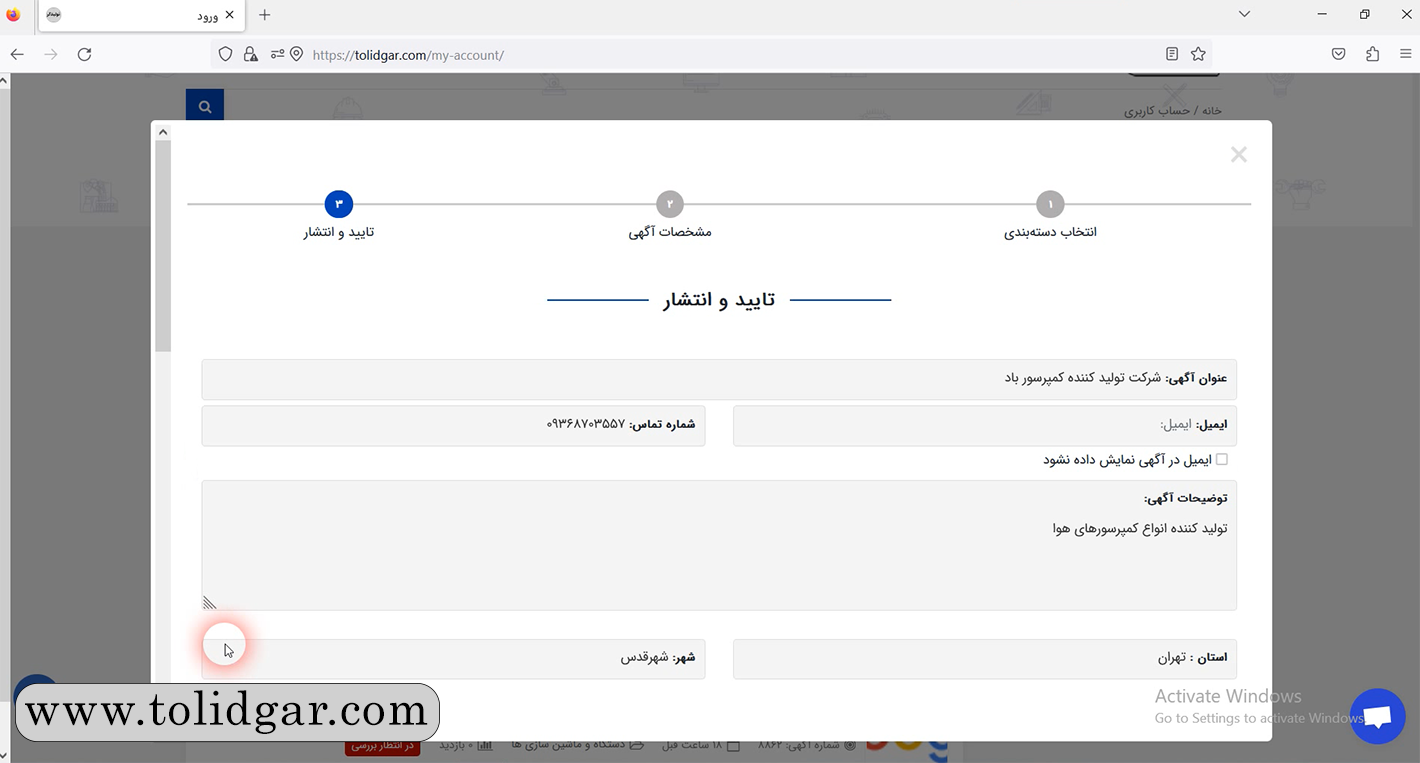This screenshot has height=763, width=1420.
Task: Open the browser extensions puzzle icon
Action: (1372, 54)
